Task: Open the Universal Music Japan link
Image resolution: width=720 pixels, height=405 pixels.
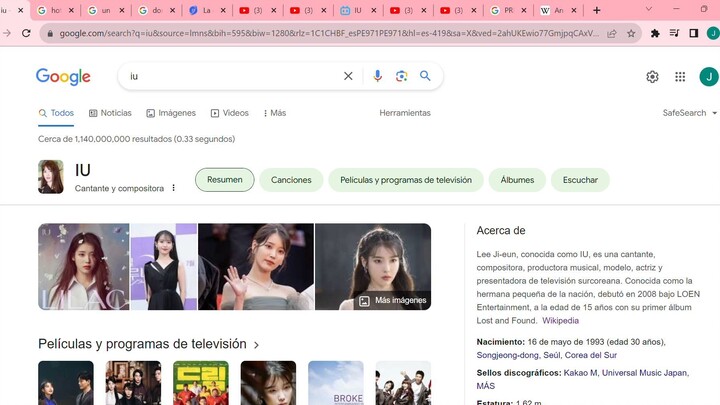Action: point(644,373)
